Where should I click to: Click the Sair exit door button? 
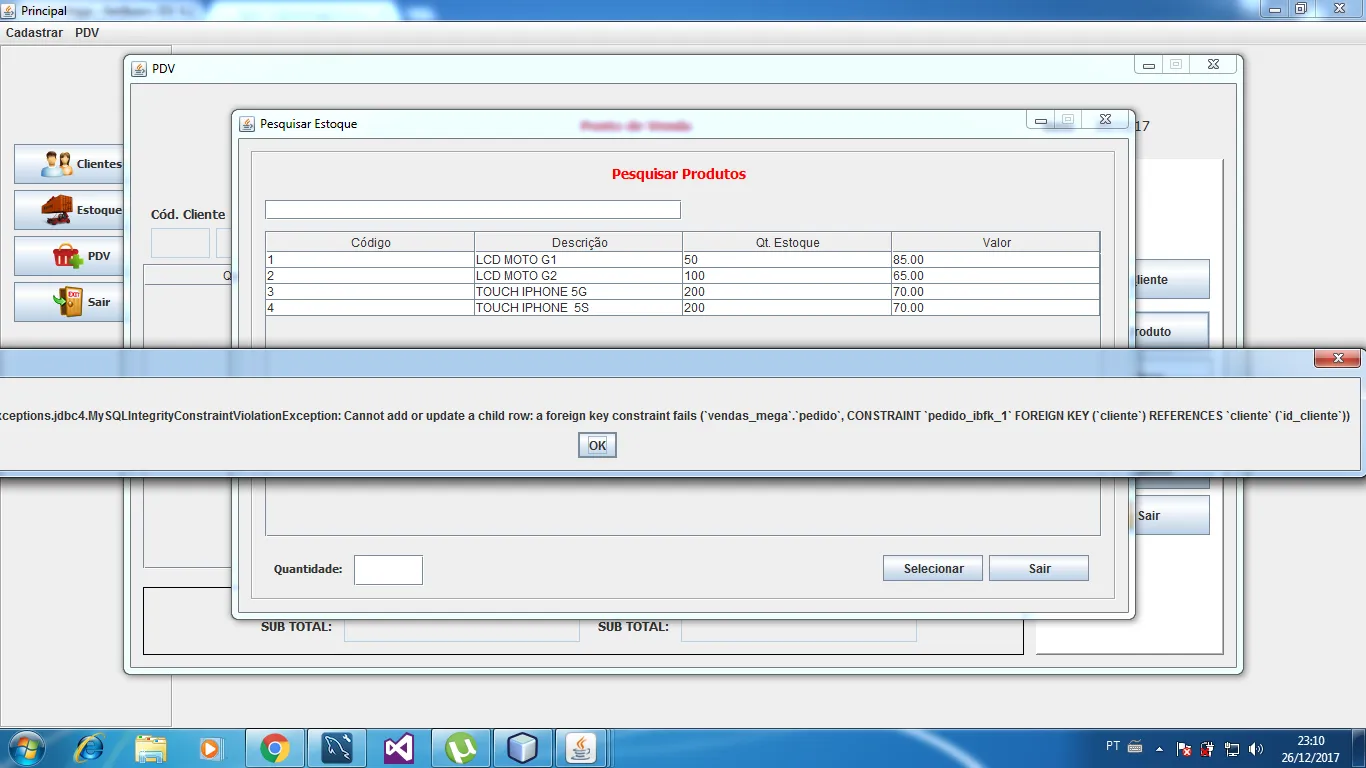(69, 302)
